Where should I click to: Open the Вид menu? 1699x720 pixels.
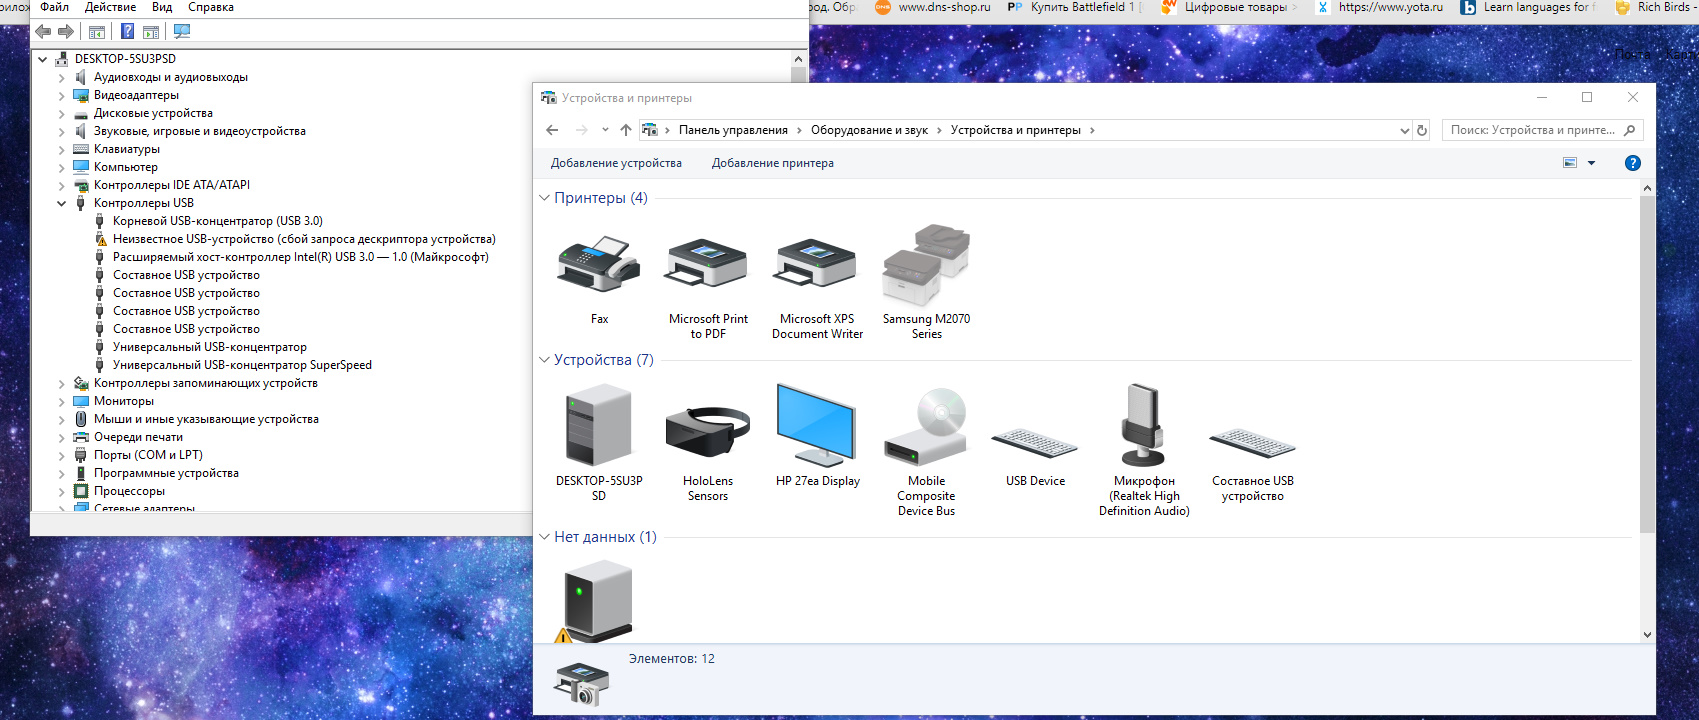point(162,7)
